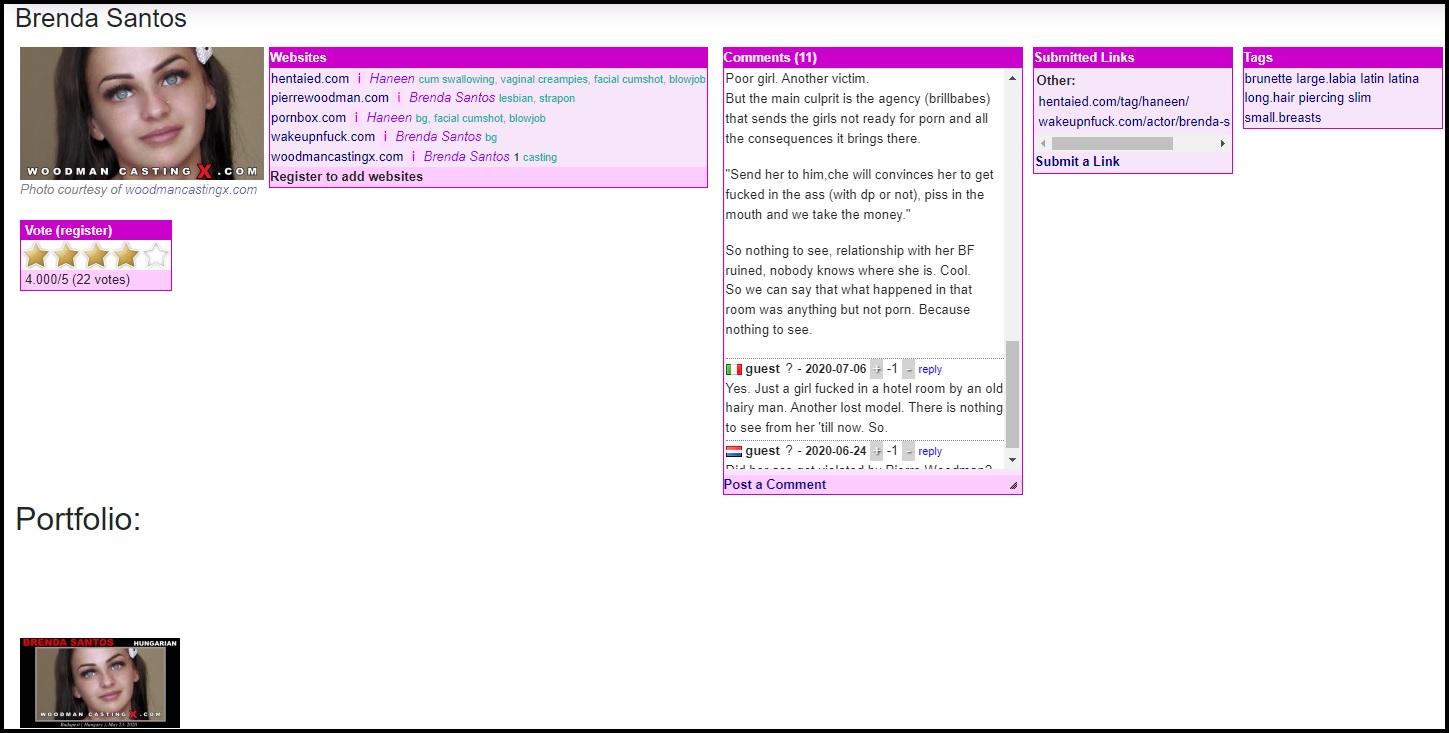1449x733 pixels.
Task: Open the Portfolio thumbnail image
Action: tap(100, 683)
